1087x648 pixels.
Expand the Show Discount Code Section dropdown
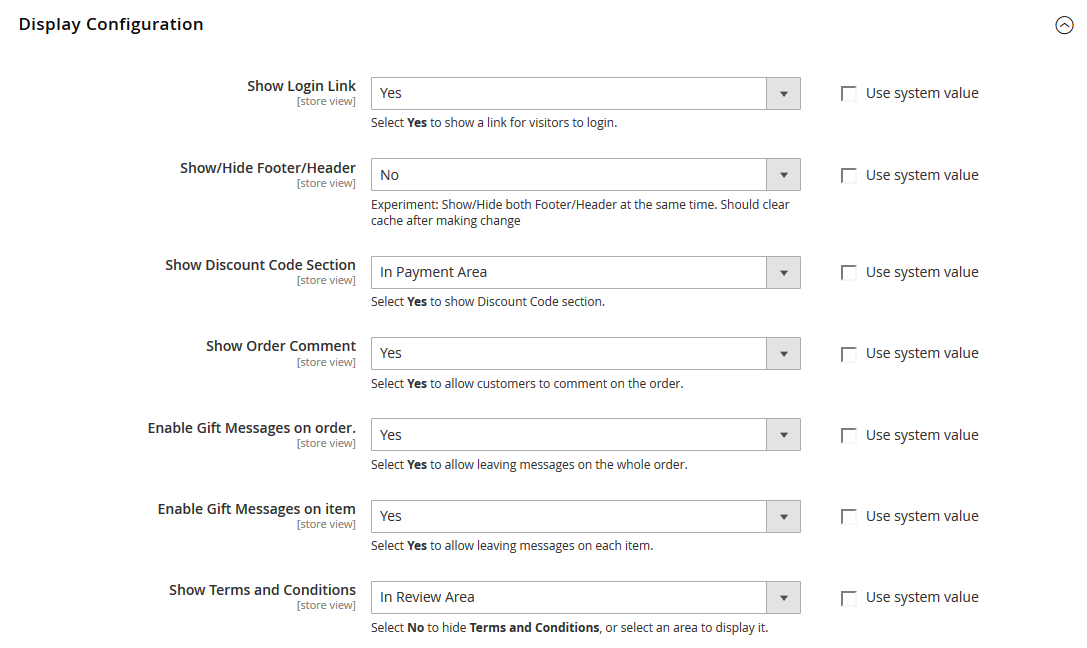[x=585, y=272]
